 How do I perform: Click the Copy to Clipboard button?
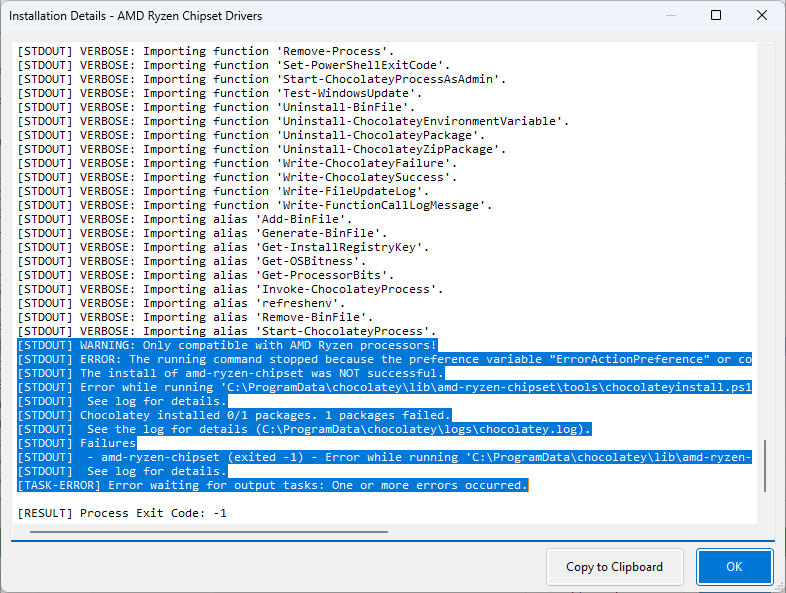click(614, 567)
